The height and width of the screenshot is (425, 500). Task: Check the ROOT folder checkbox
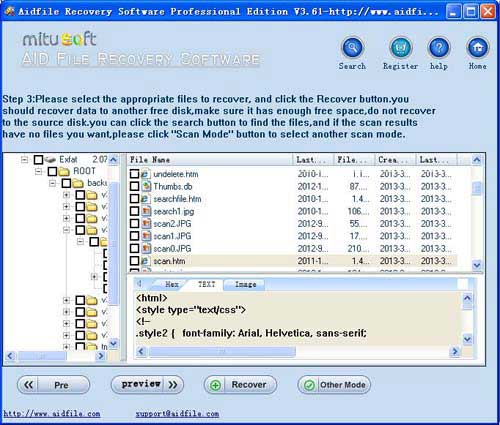coord(52,171)
